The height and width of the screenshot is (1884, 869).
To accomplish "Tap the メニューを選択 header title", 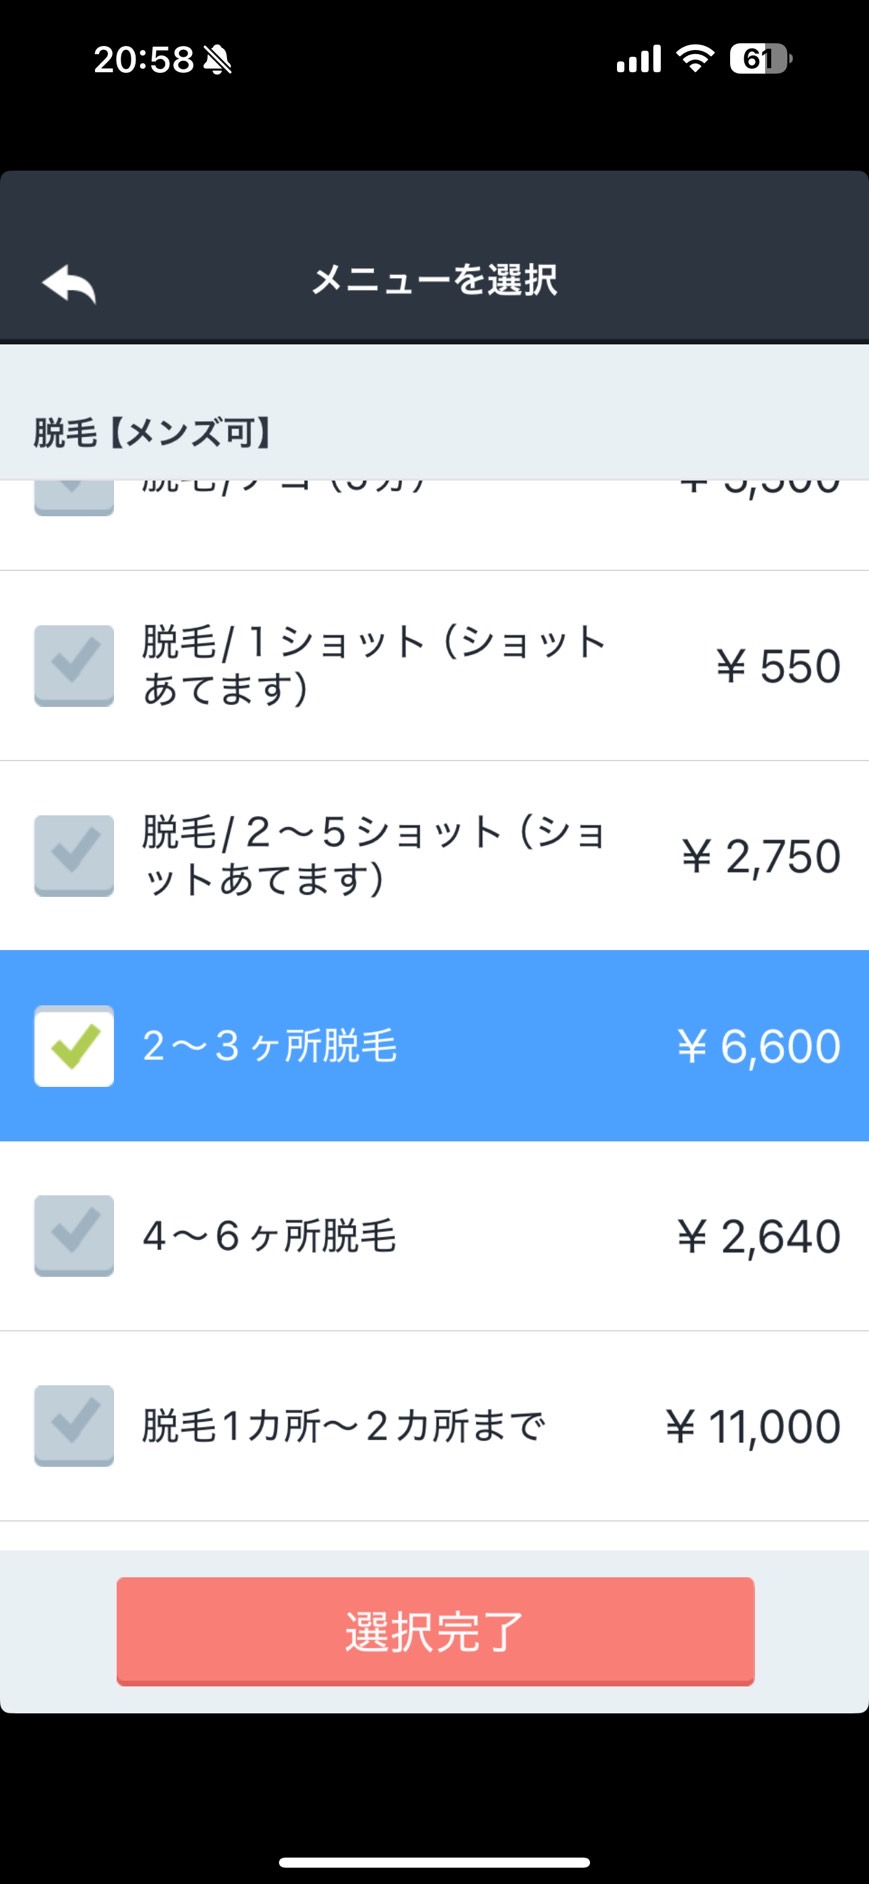I will (x=434, y=280).
